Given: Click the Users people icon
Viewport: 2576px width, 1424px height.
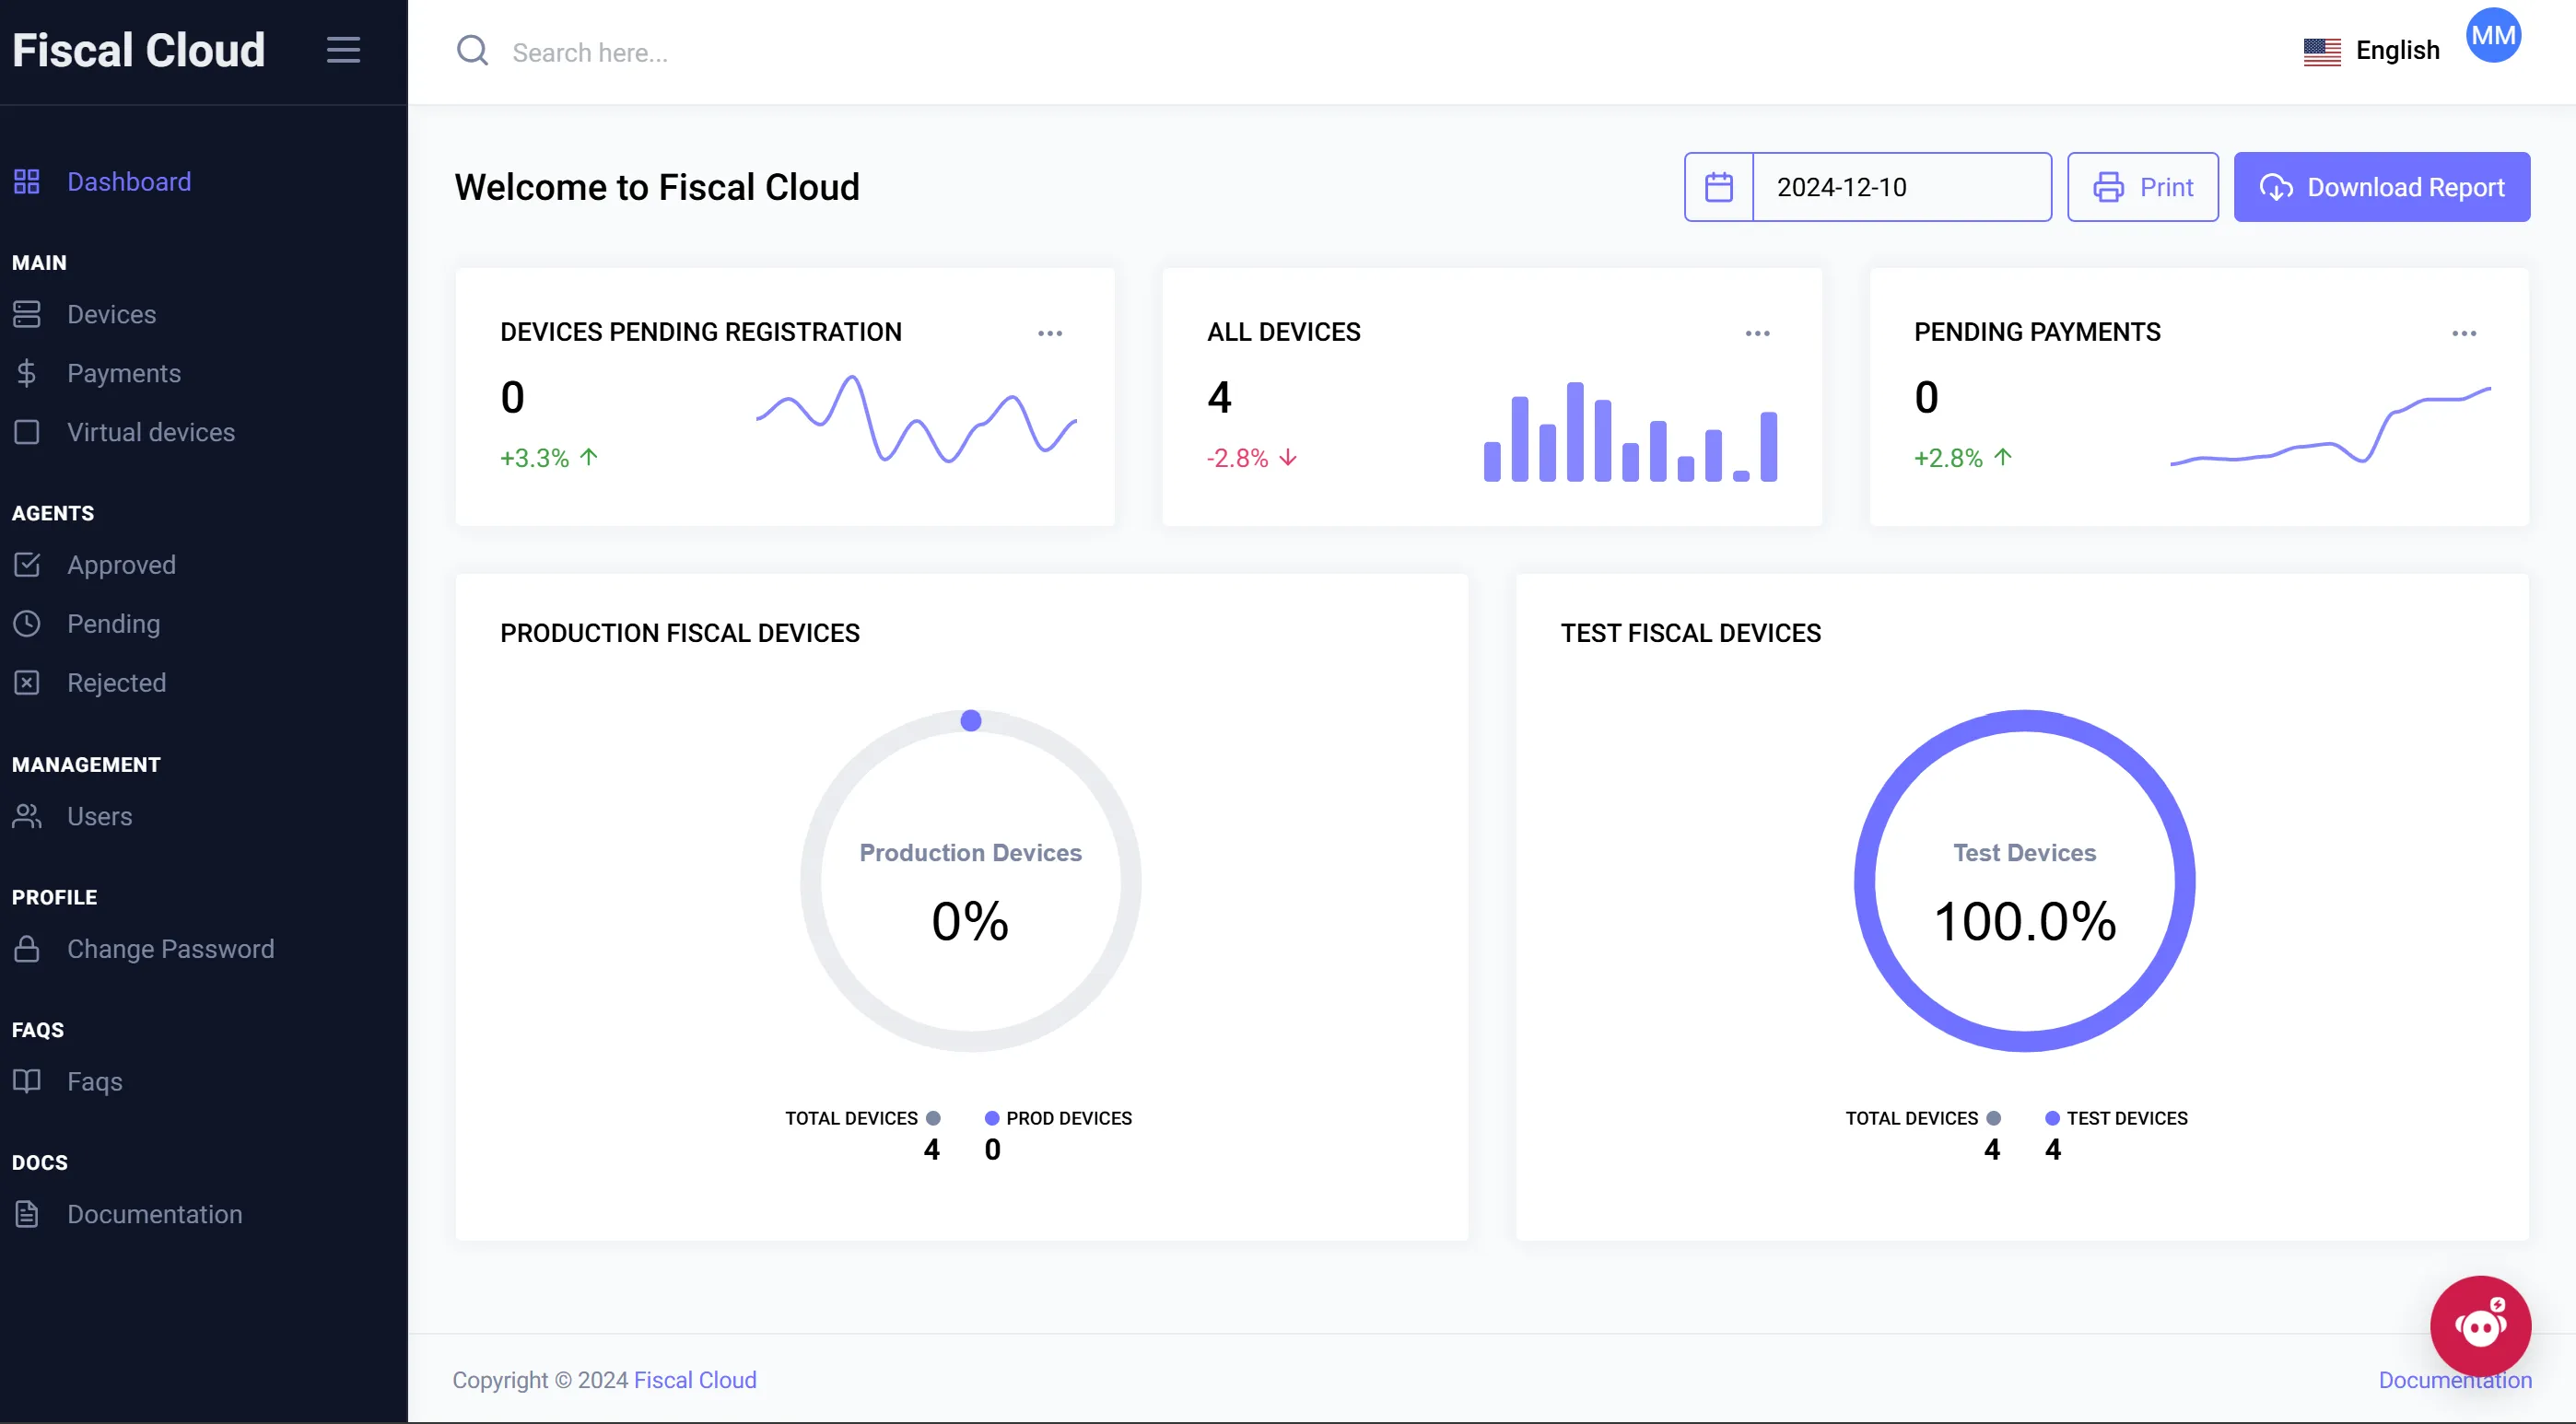Looking at the screenshot, I should click(x=27, y=816).
